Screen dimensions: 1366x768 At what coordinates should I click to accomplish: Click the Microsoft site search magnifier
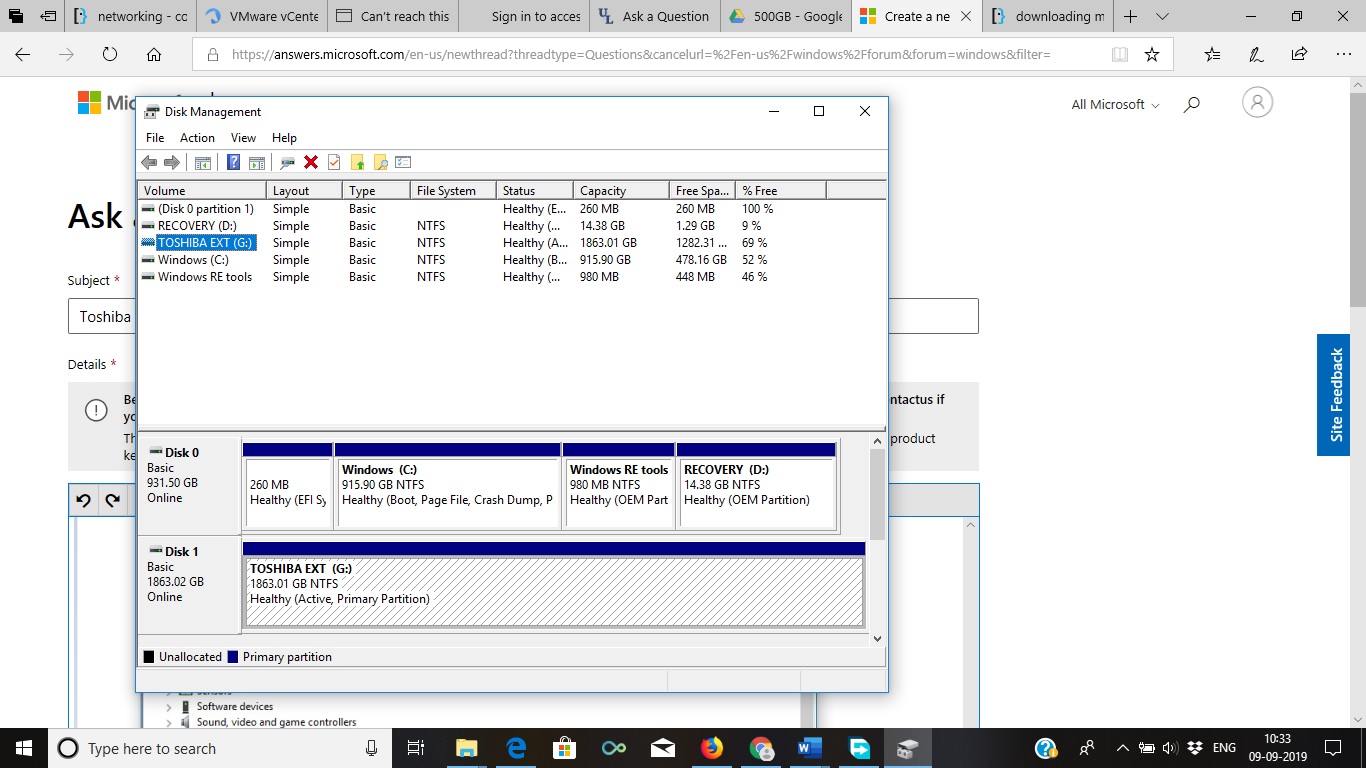(x=1191, y=104)
